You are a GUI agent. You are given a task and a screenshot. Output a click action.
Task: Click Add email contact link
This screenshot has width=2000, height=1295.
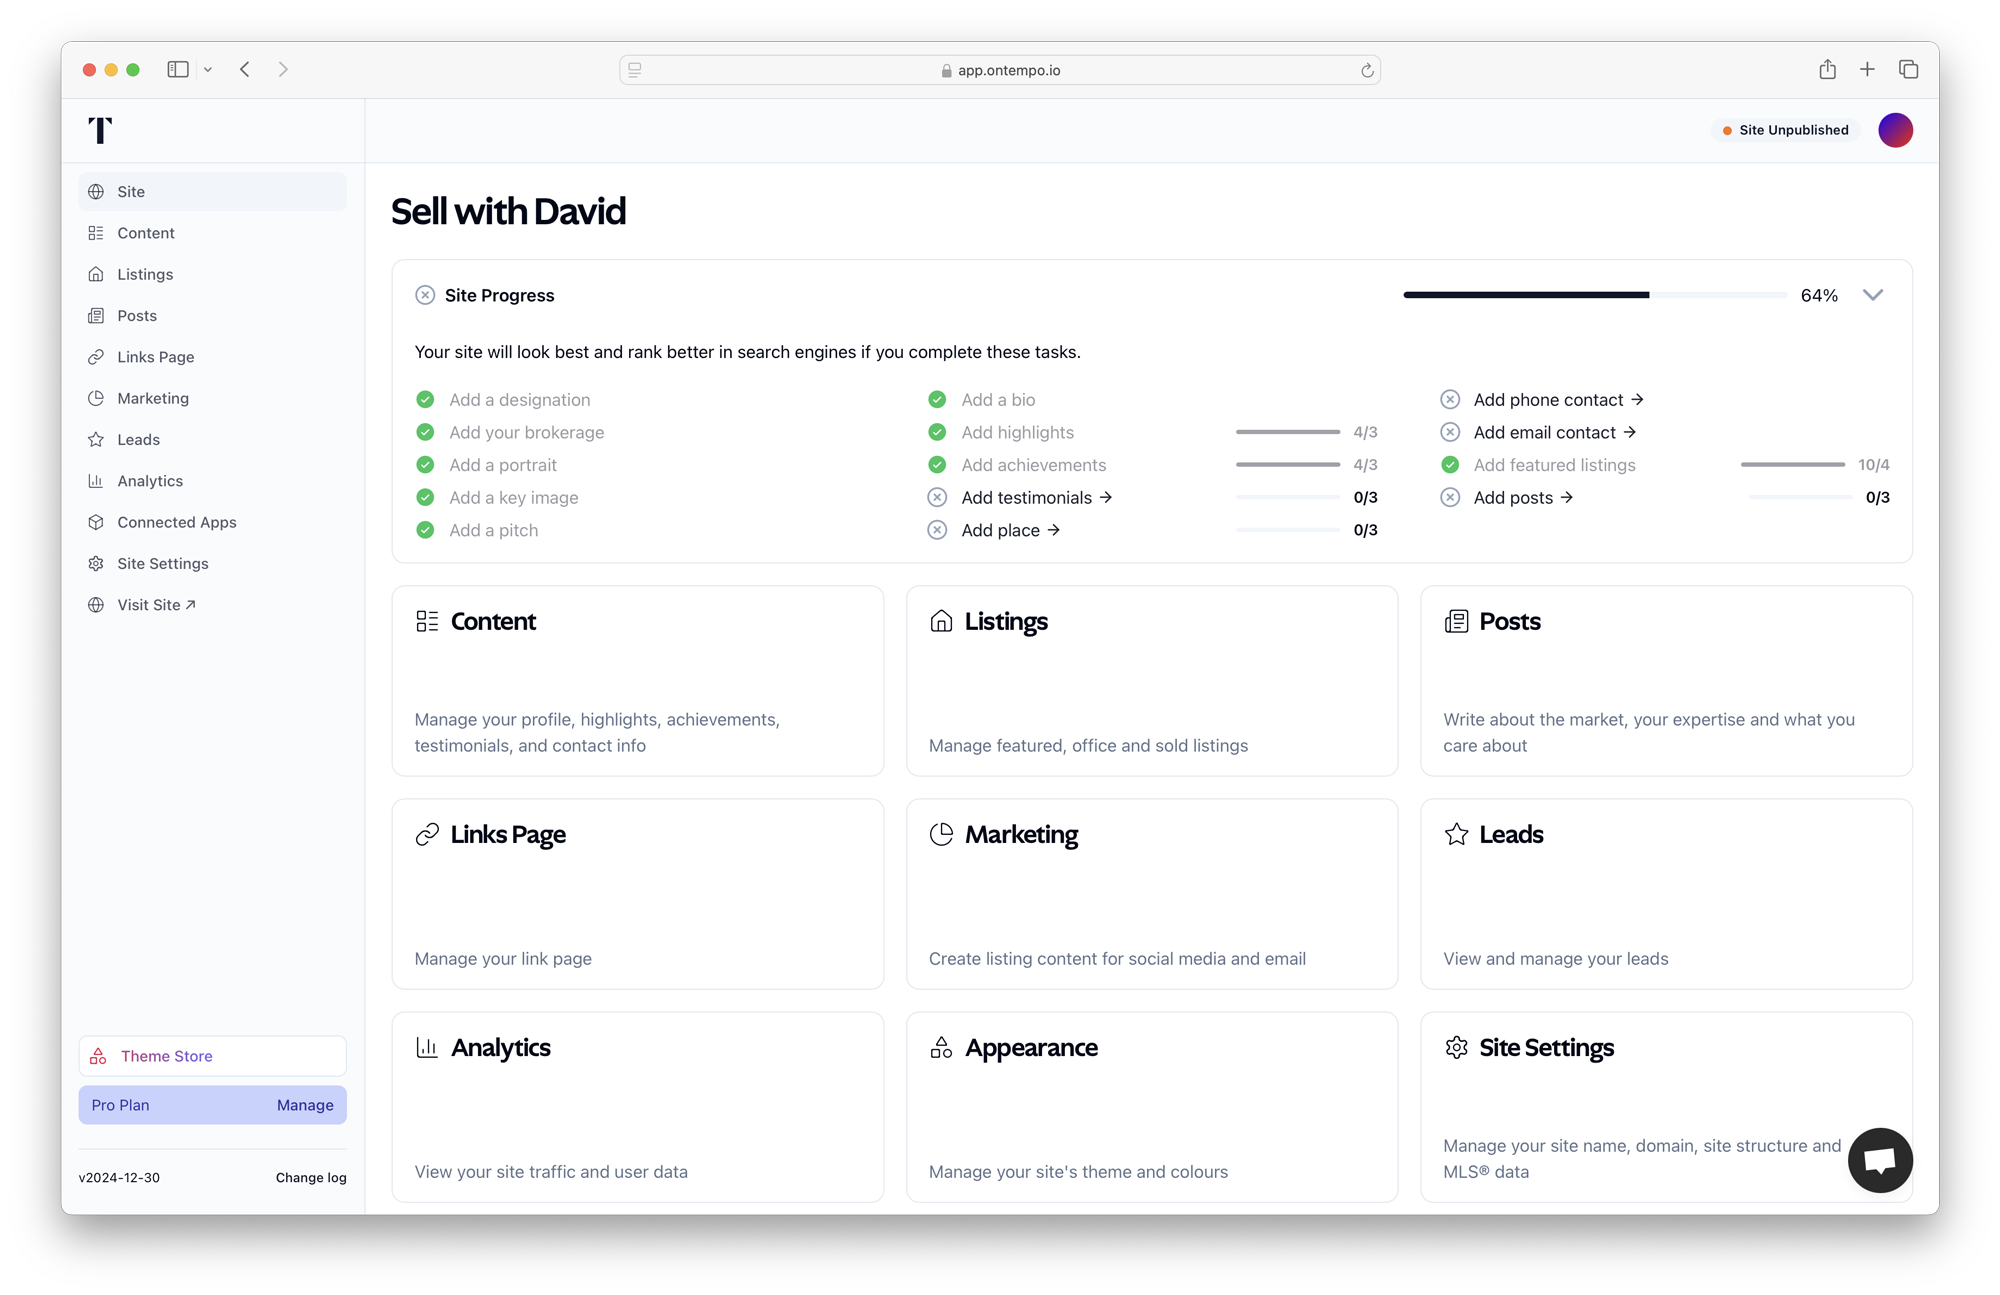[1554, 432]
